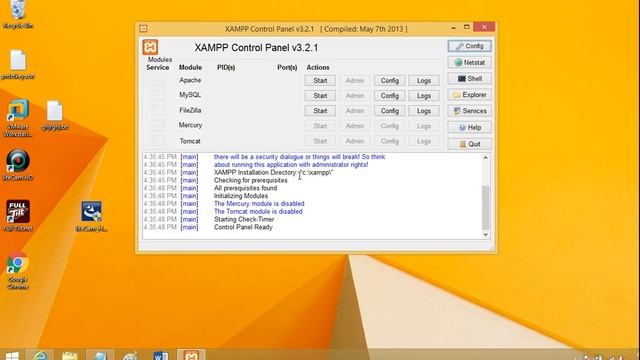The image size is (640, 360).
Task: Open Config for the FileZilla module
Action: (x=389, y=111)
